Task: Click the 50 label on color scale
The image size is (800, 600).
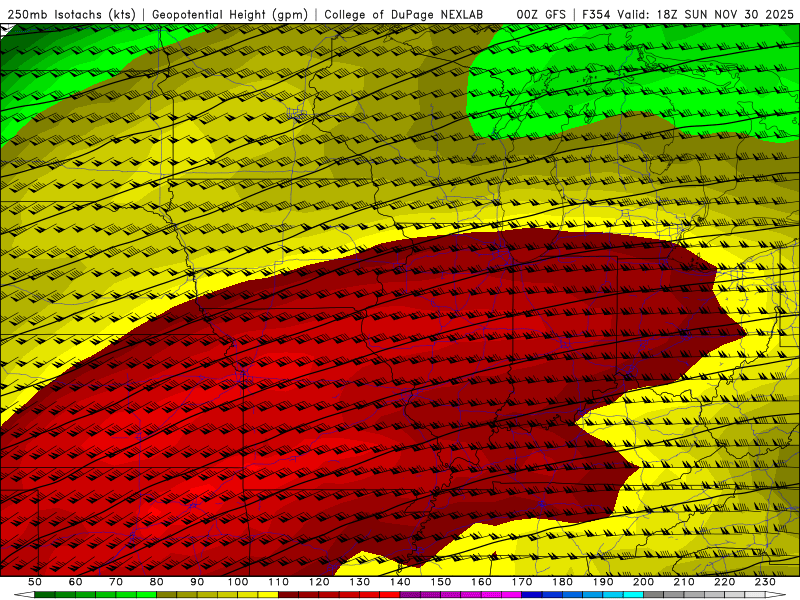Action: pos(34,582)
